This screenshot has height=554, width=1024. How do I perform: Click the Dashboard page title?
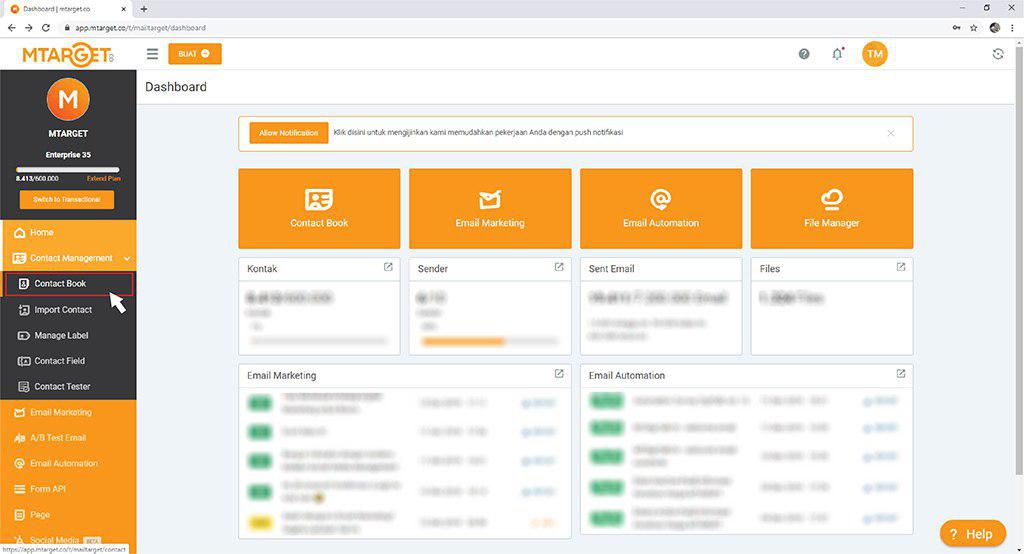tap(176, 87)
